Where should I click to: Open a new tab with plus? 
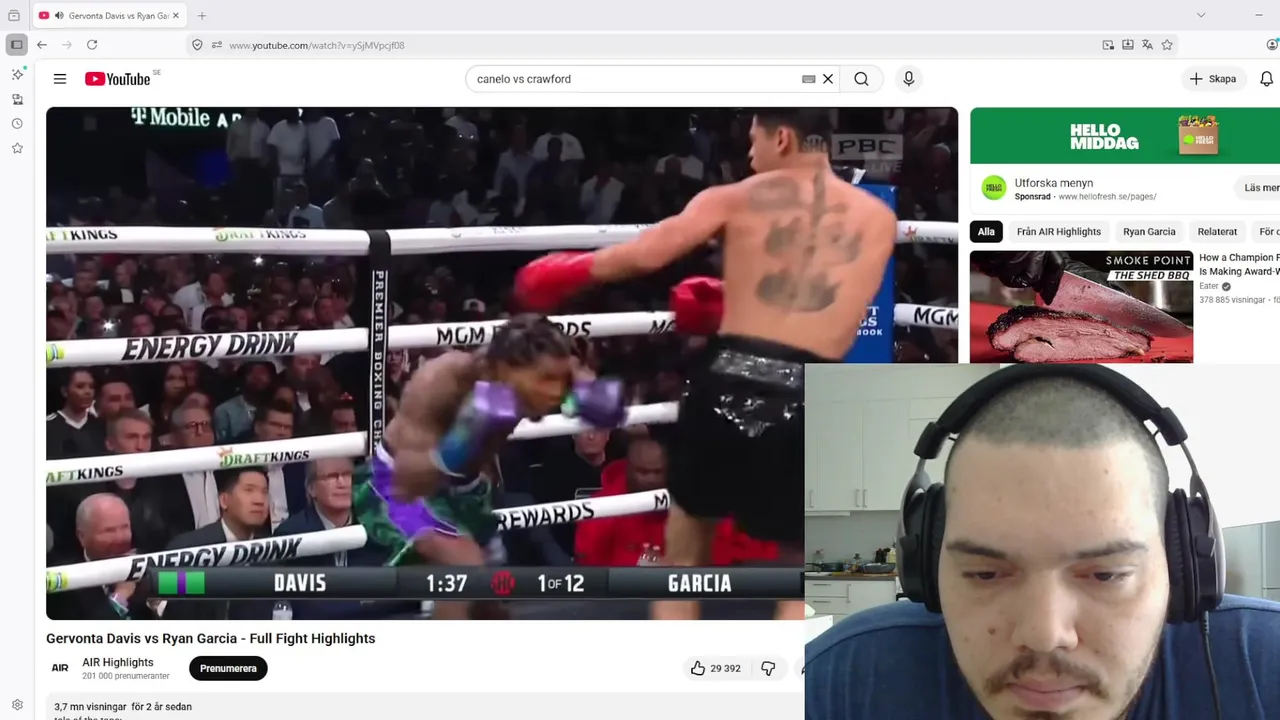point(202,16)
